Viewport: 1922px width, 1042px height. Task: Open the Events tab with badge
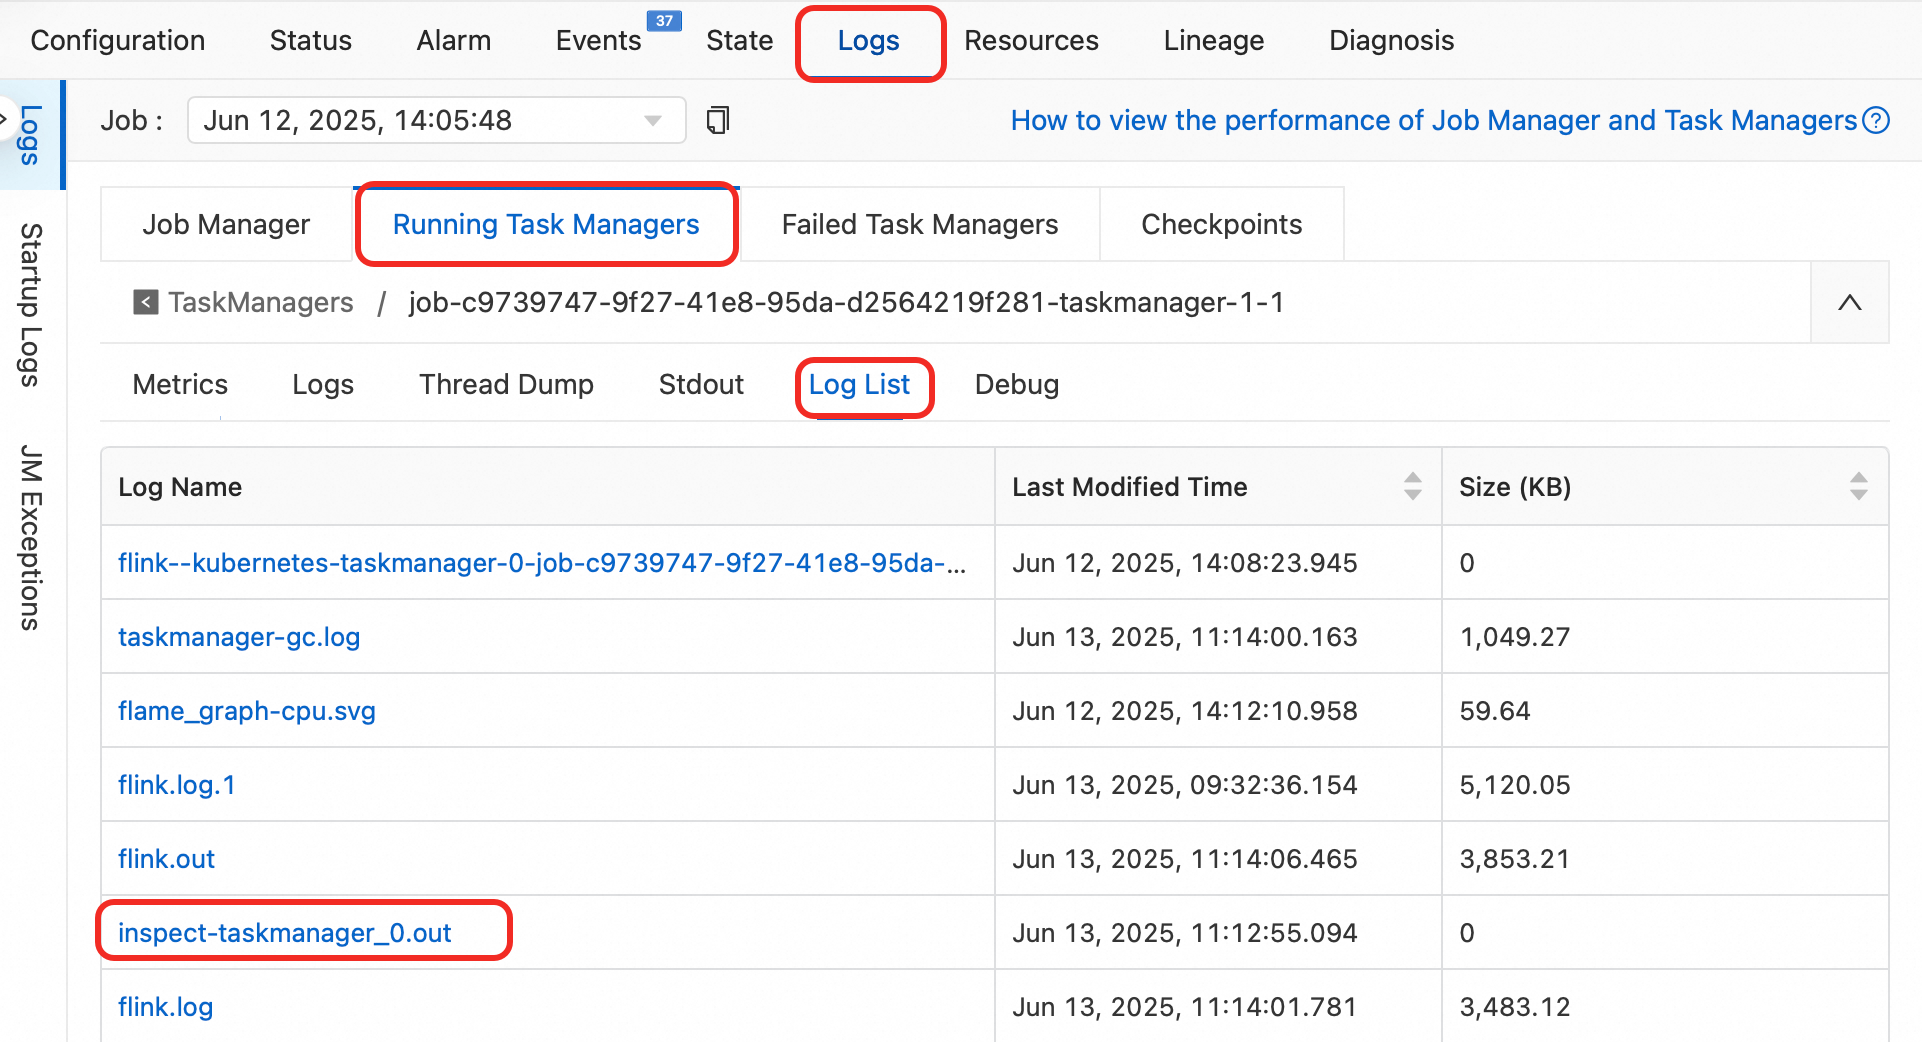click(x=598, y=41)
